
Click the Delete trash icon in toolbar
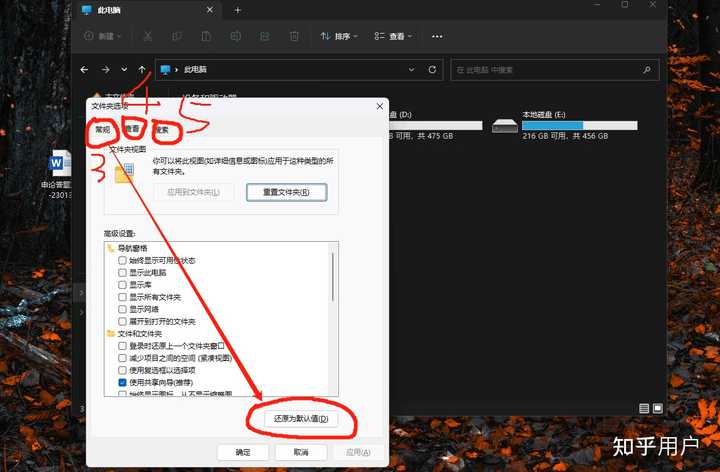(294, 36)
